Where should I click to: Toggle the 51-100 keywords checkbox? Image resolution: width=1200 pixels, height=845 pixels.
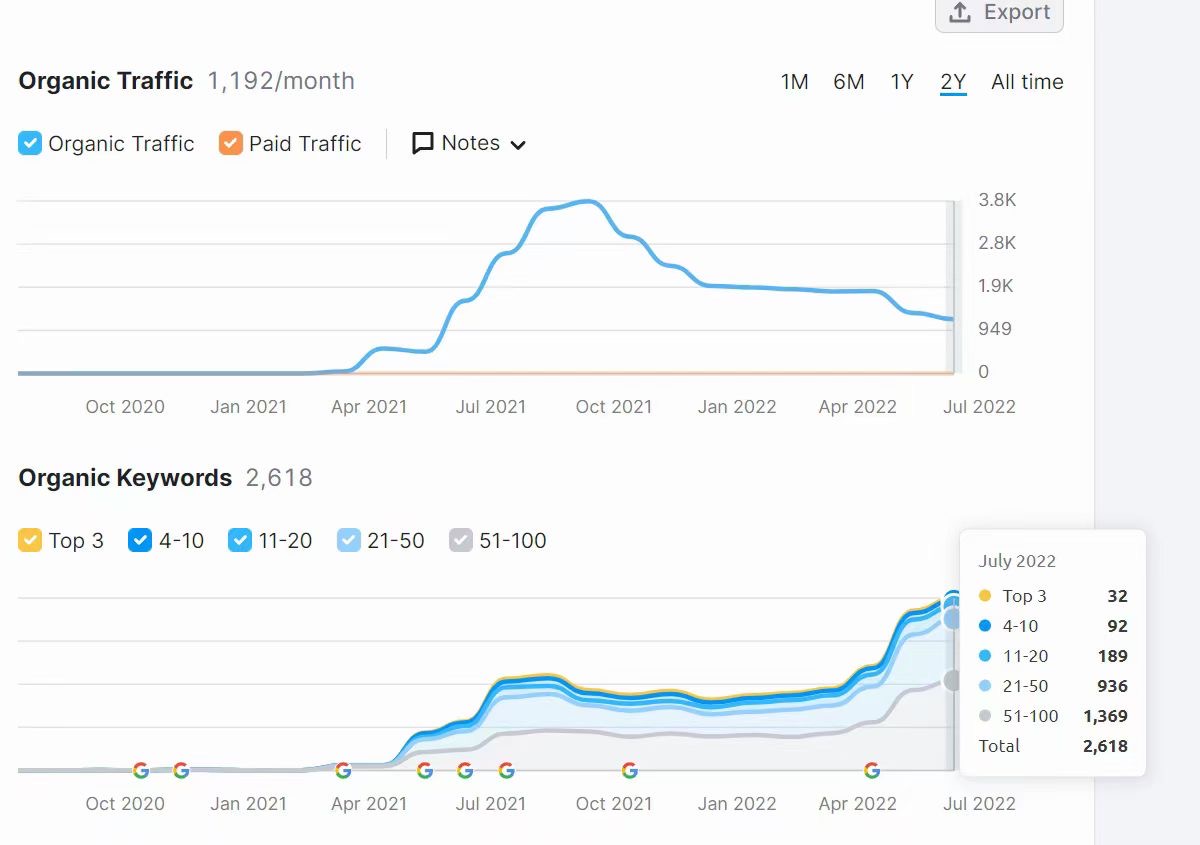click(460, 541)
